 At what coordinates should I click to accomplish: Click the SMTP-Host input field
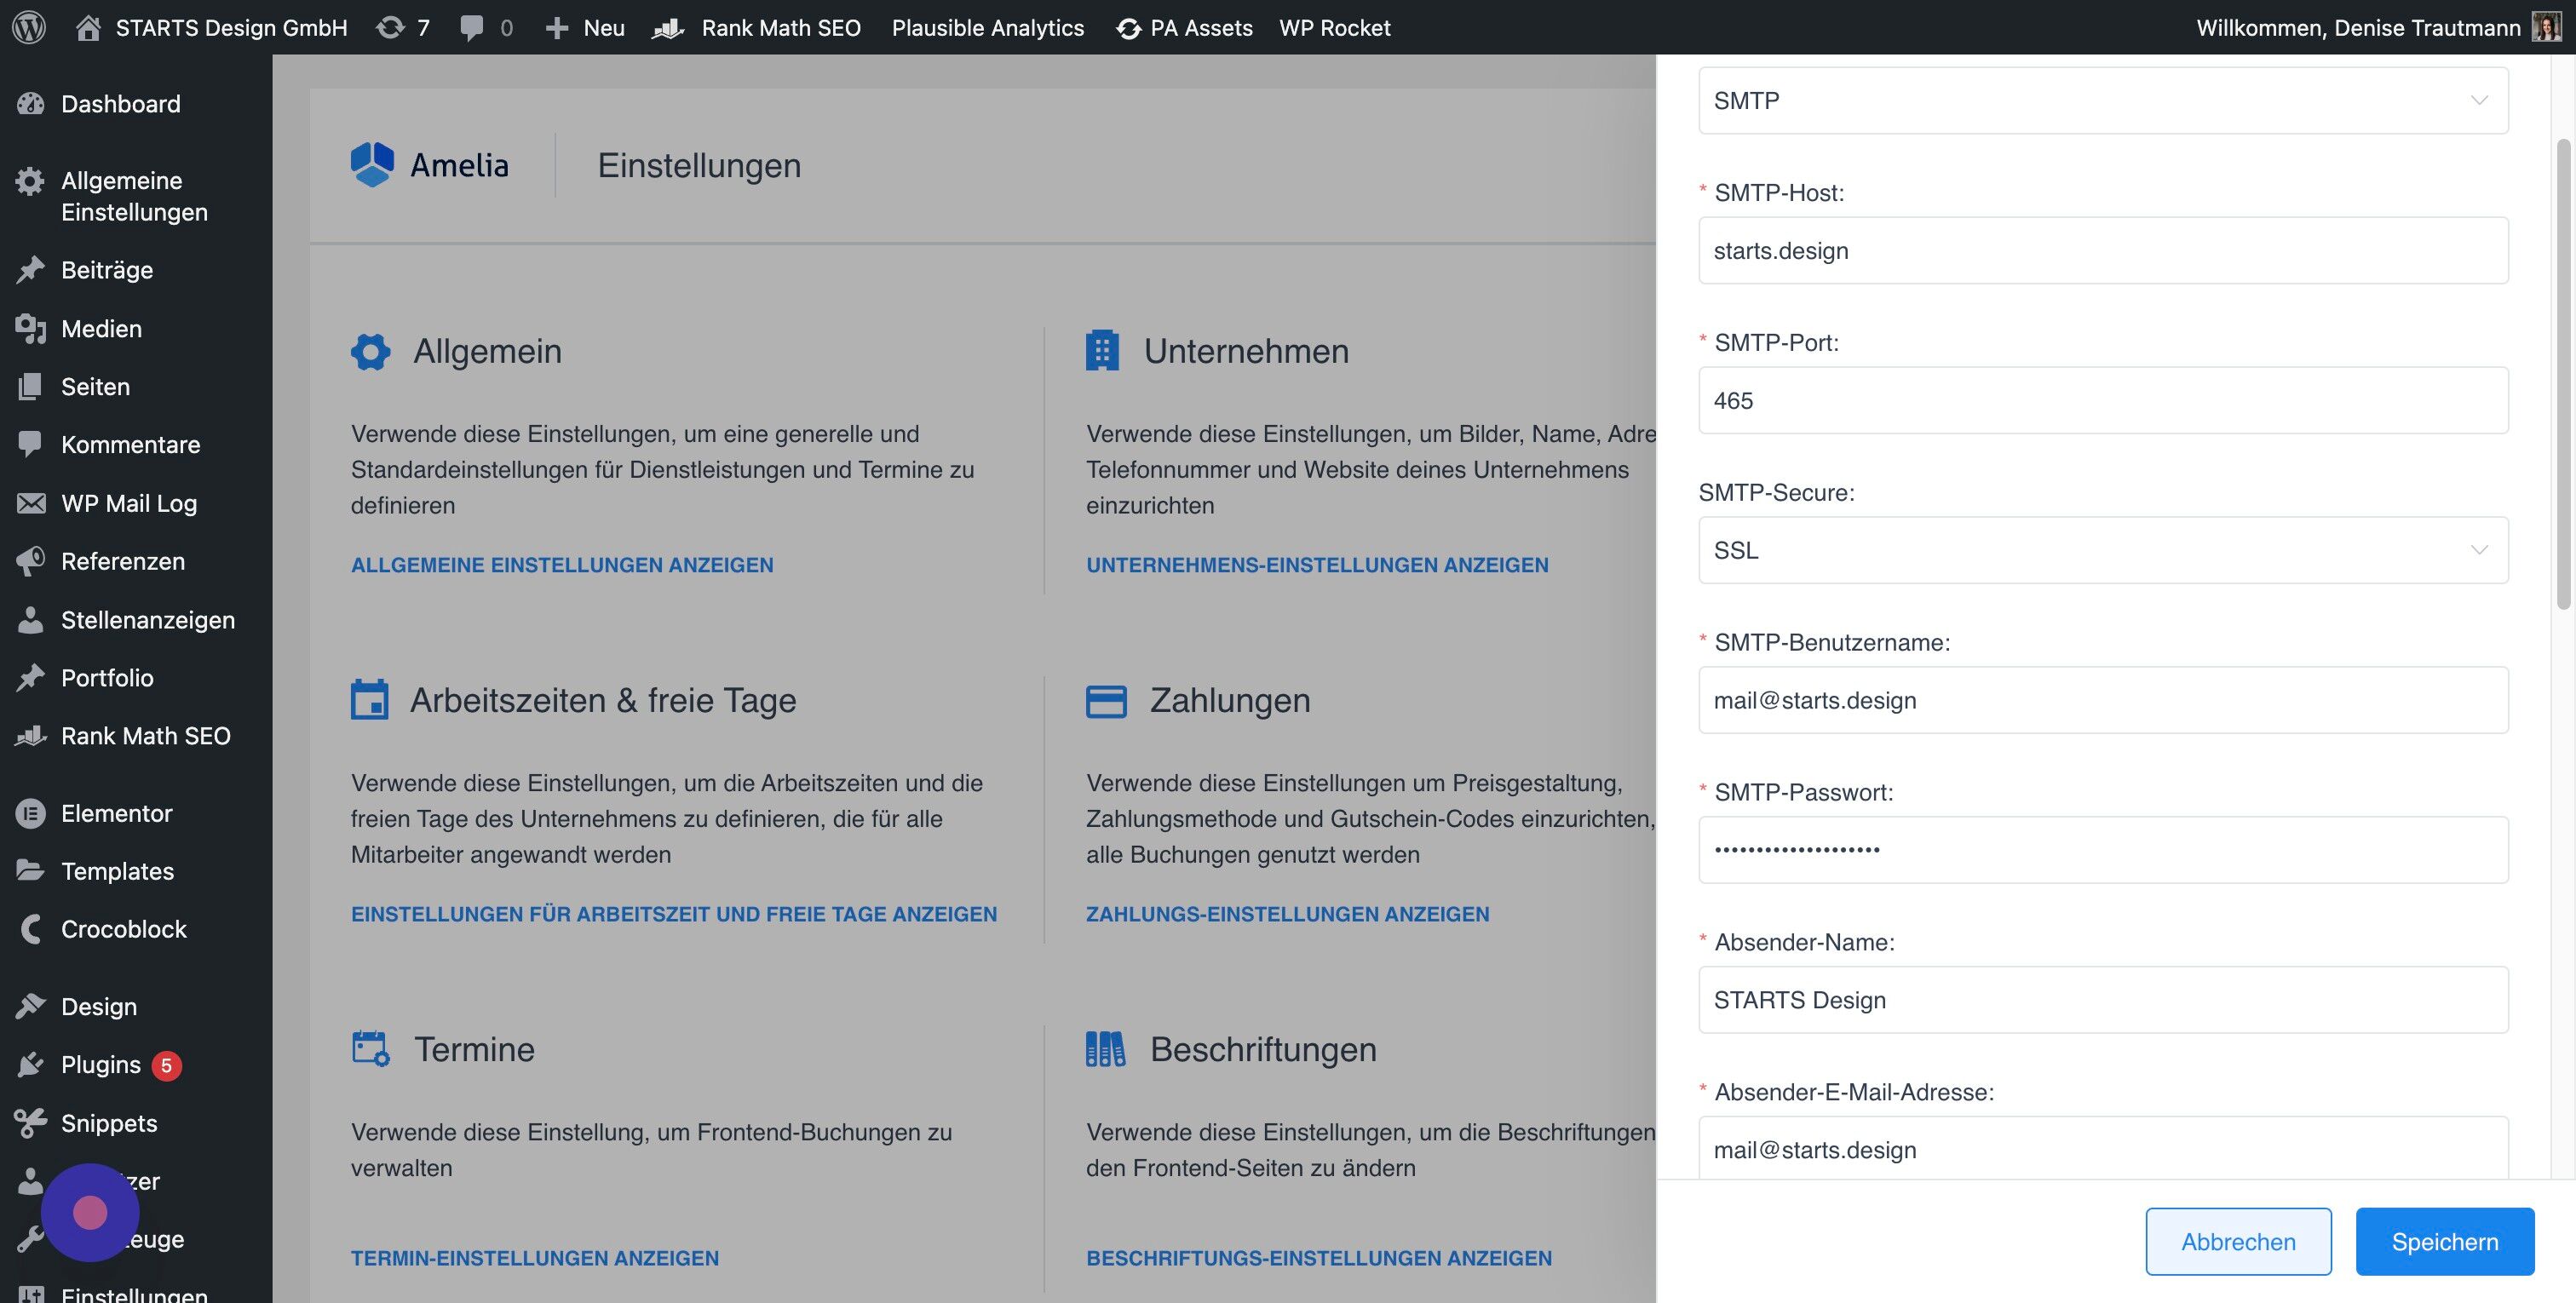(2103, 250)
